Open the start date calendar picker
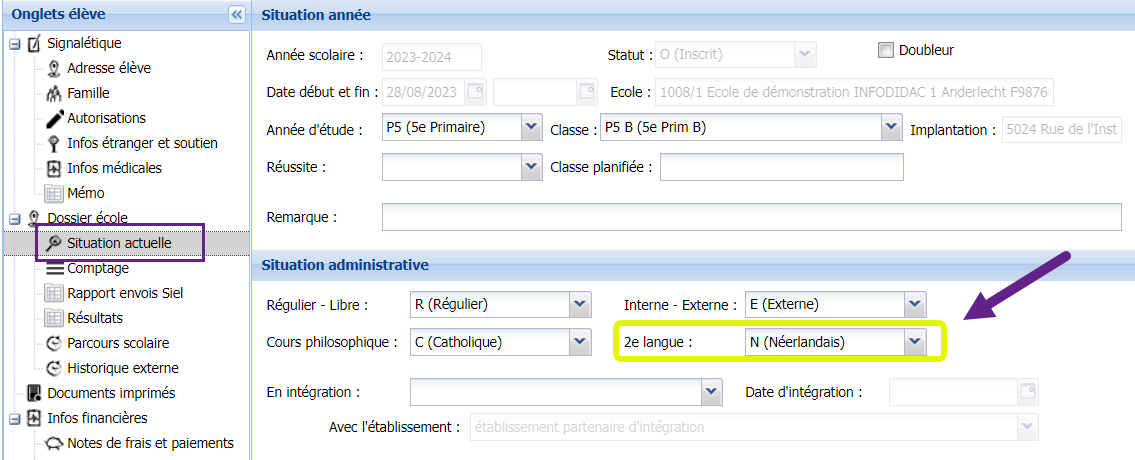This screenshot has width=1135, height=460. [475, 92]
